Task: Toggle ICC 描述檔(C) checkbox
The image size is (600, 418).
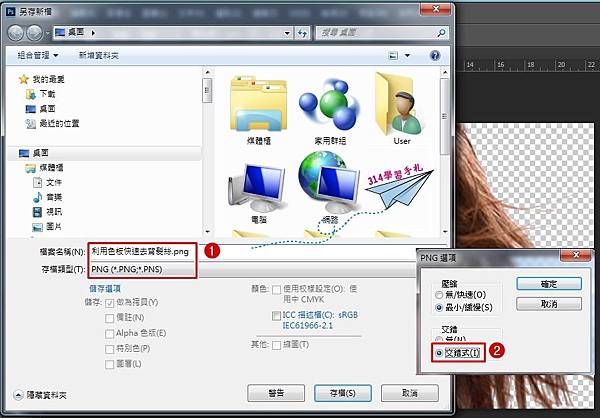Action: click(x=276, y=316)
